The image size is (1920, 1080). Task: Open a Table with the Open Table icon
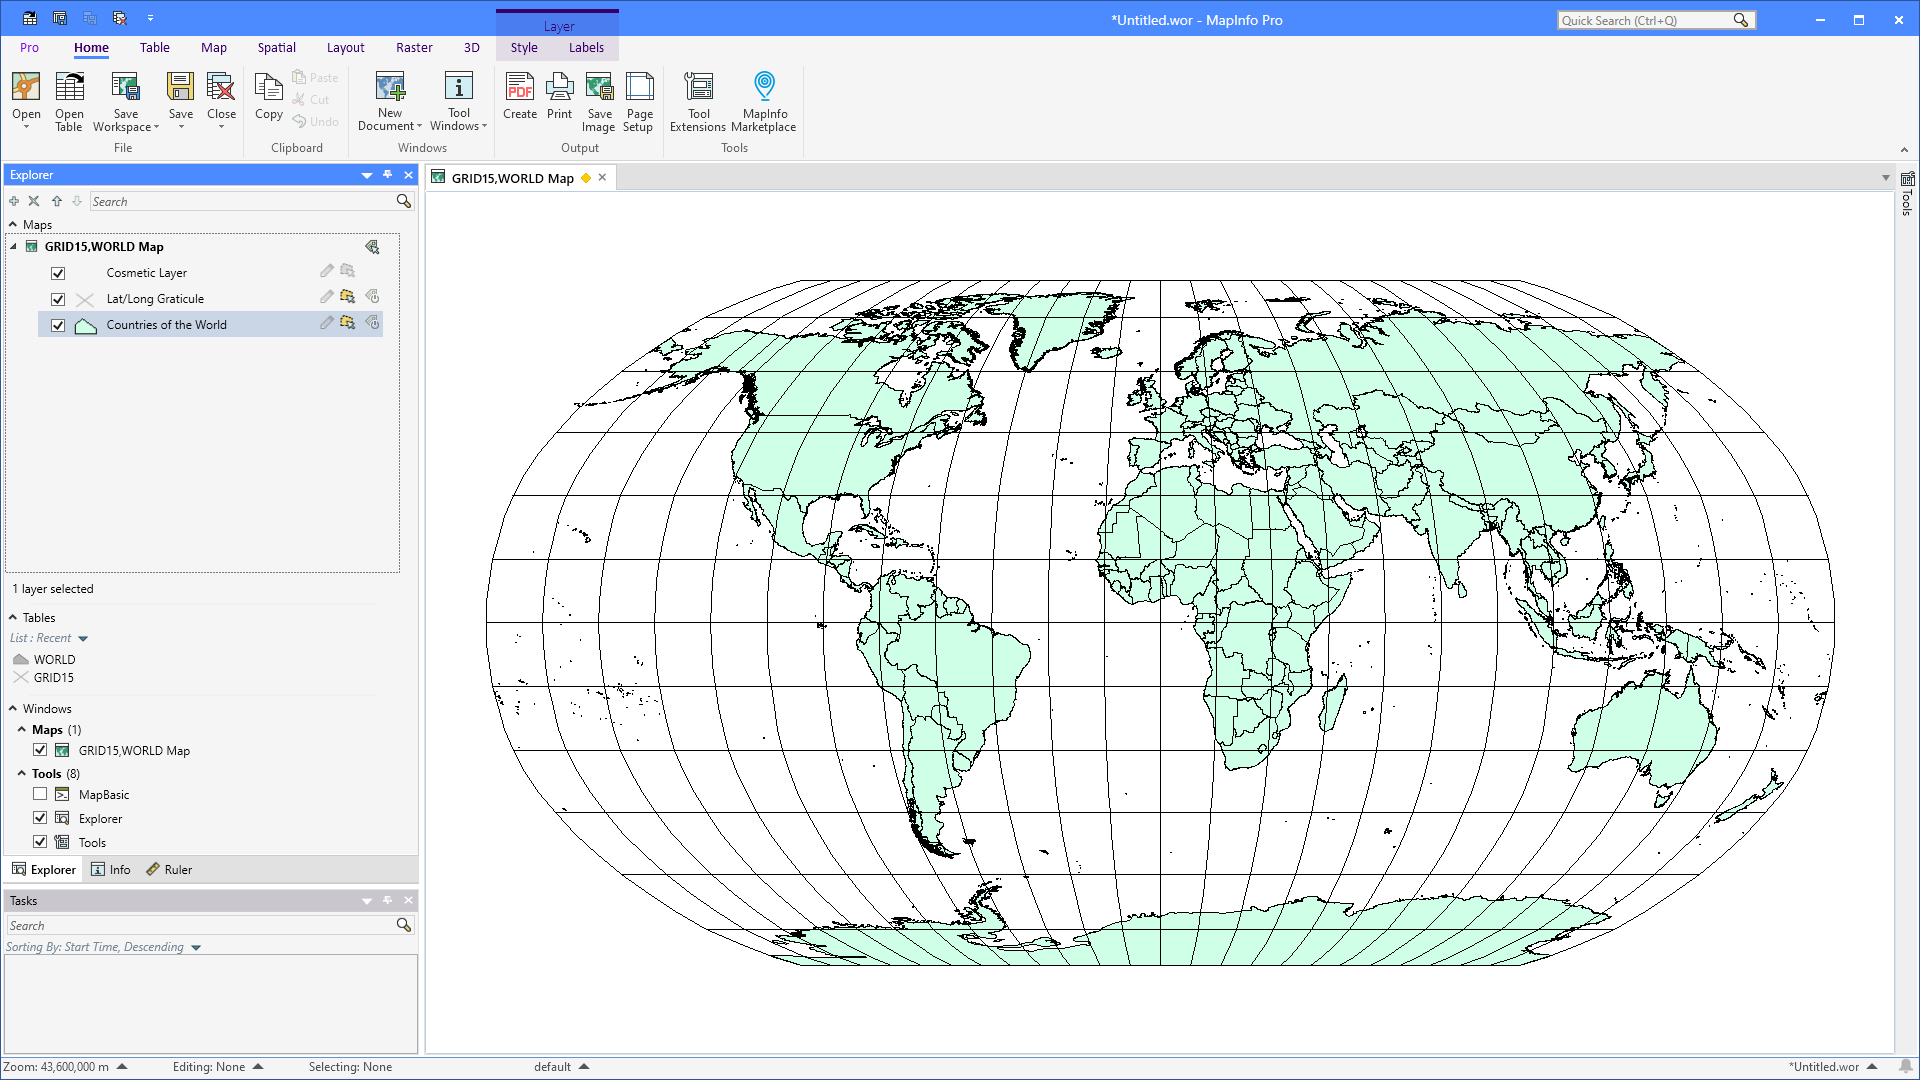pos(69,100)
